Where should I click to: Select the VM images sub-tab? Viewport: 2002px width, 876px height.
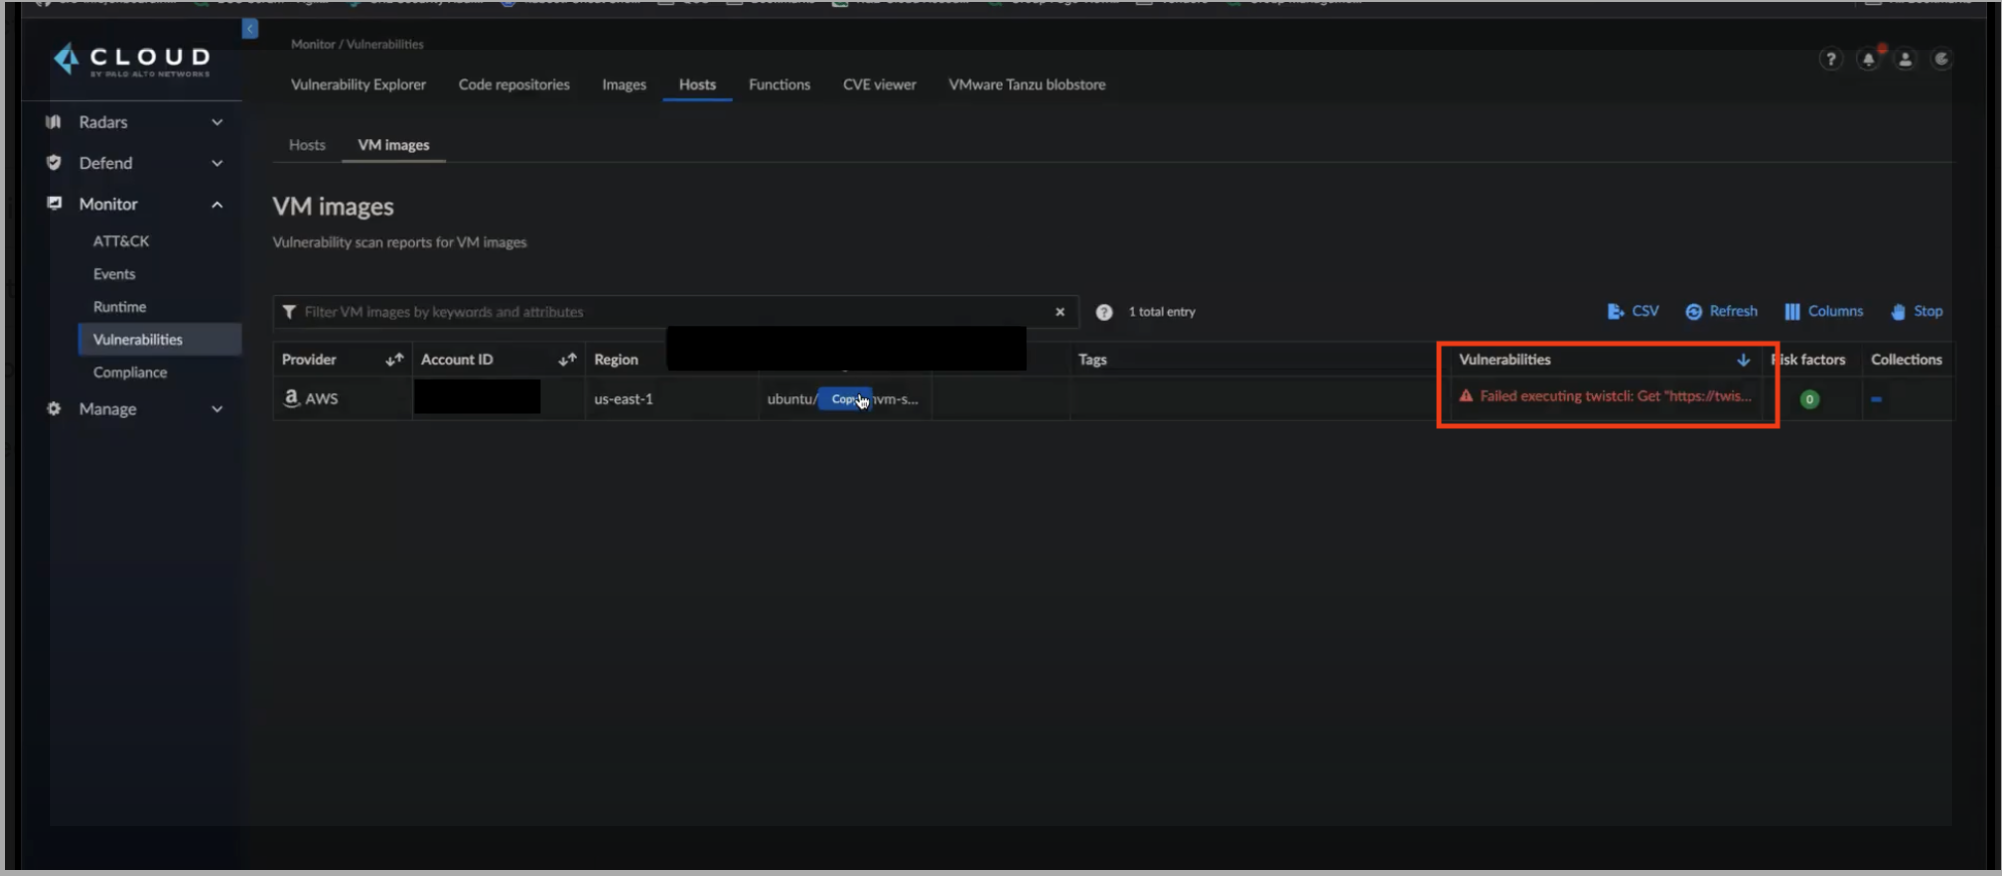coord(393,145)
